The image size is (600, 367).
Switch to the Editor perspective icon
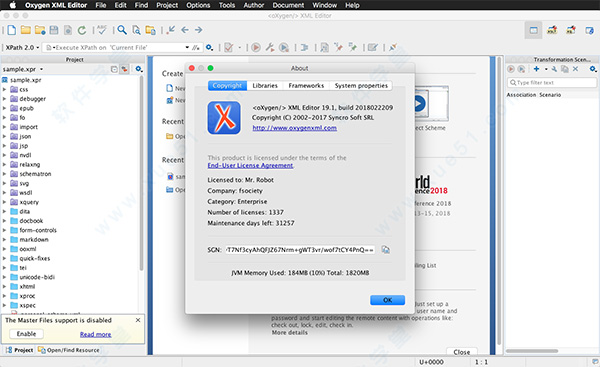click(533, 30)
